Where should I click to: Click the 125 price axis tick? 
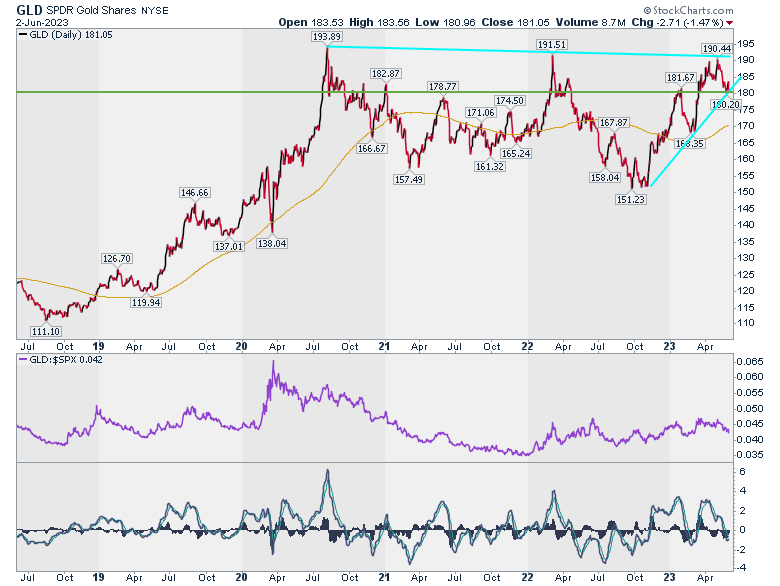746,275
